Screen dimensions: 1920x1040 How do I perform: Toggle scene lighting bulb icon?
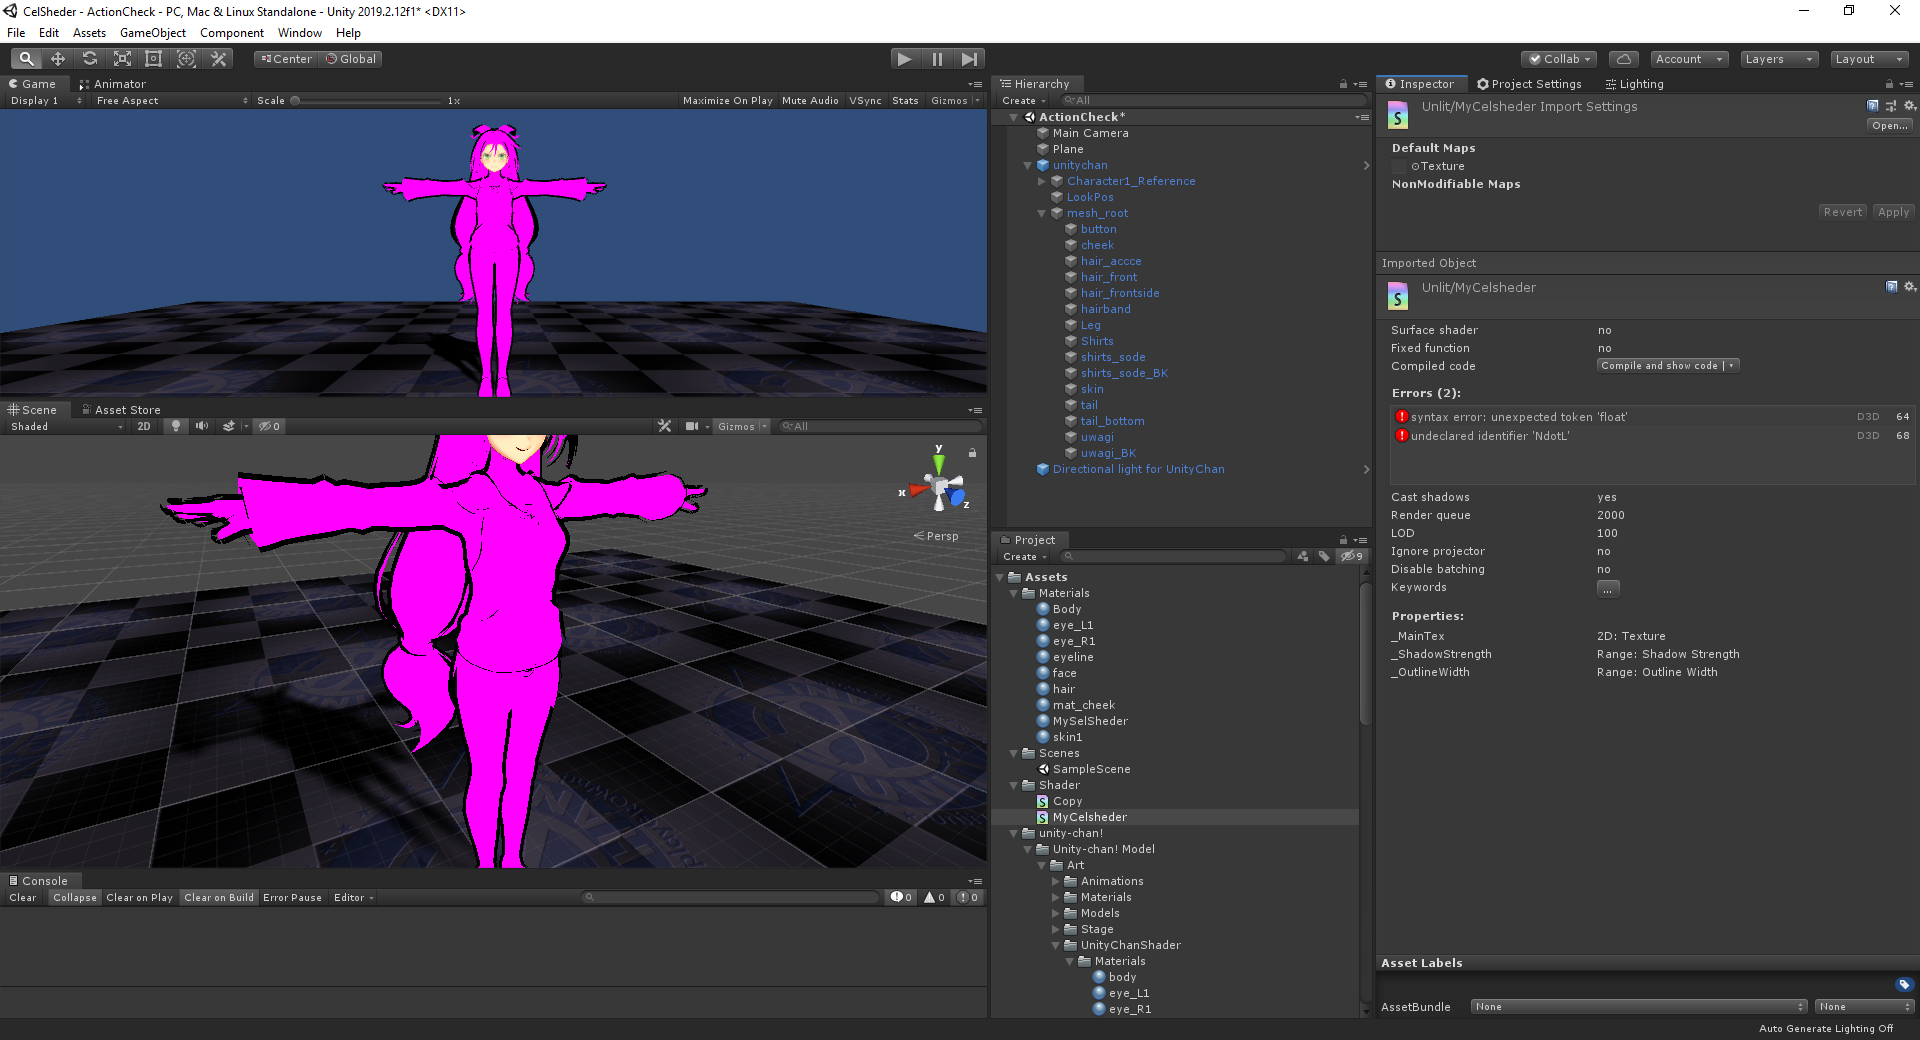[176, 426]
